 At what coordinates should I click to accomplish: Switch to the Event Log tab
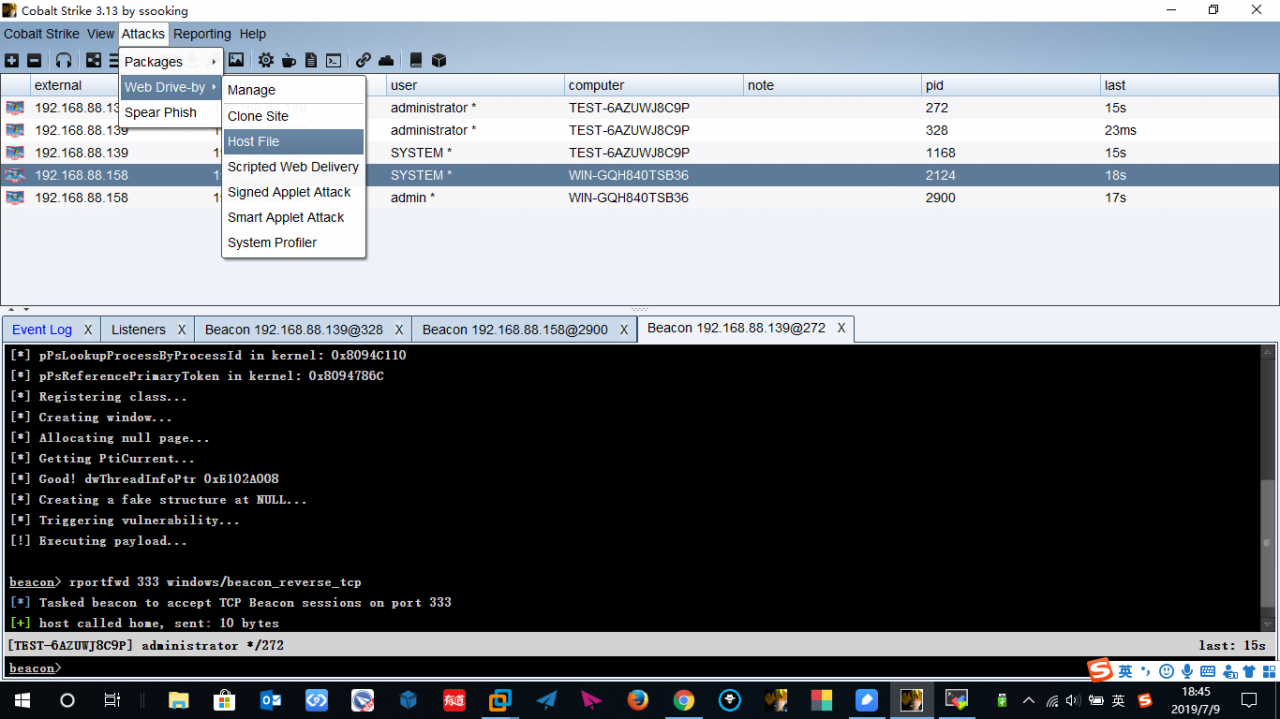coord(42,330)
